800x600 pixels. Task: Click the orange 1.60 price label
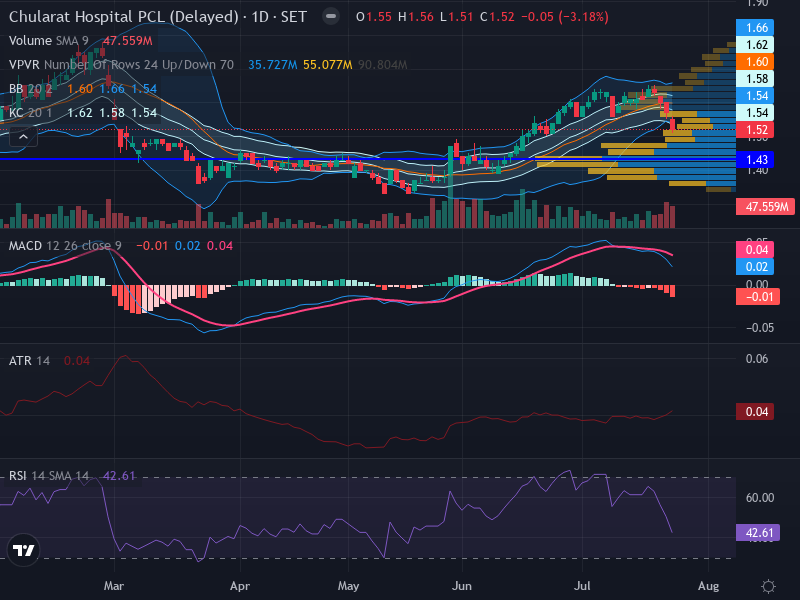[755, 62]
